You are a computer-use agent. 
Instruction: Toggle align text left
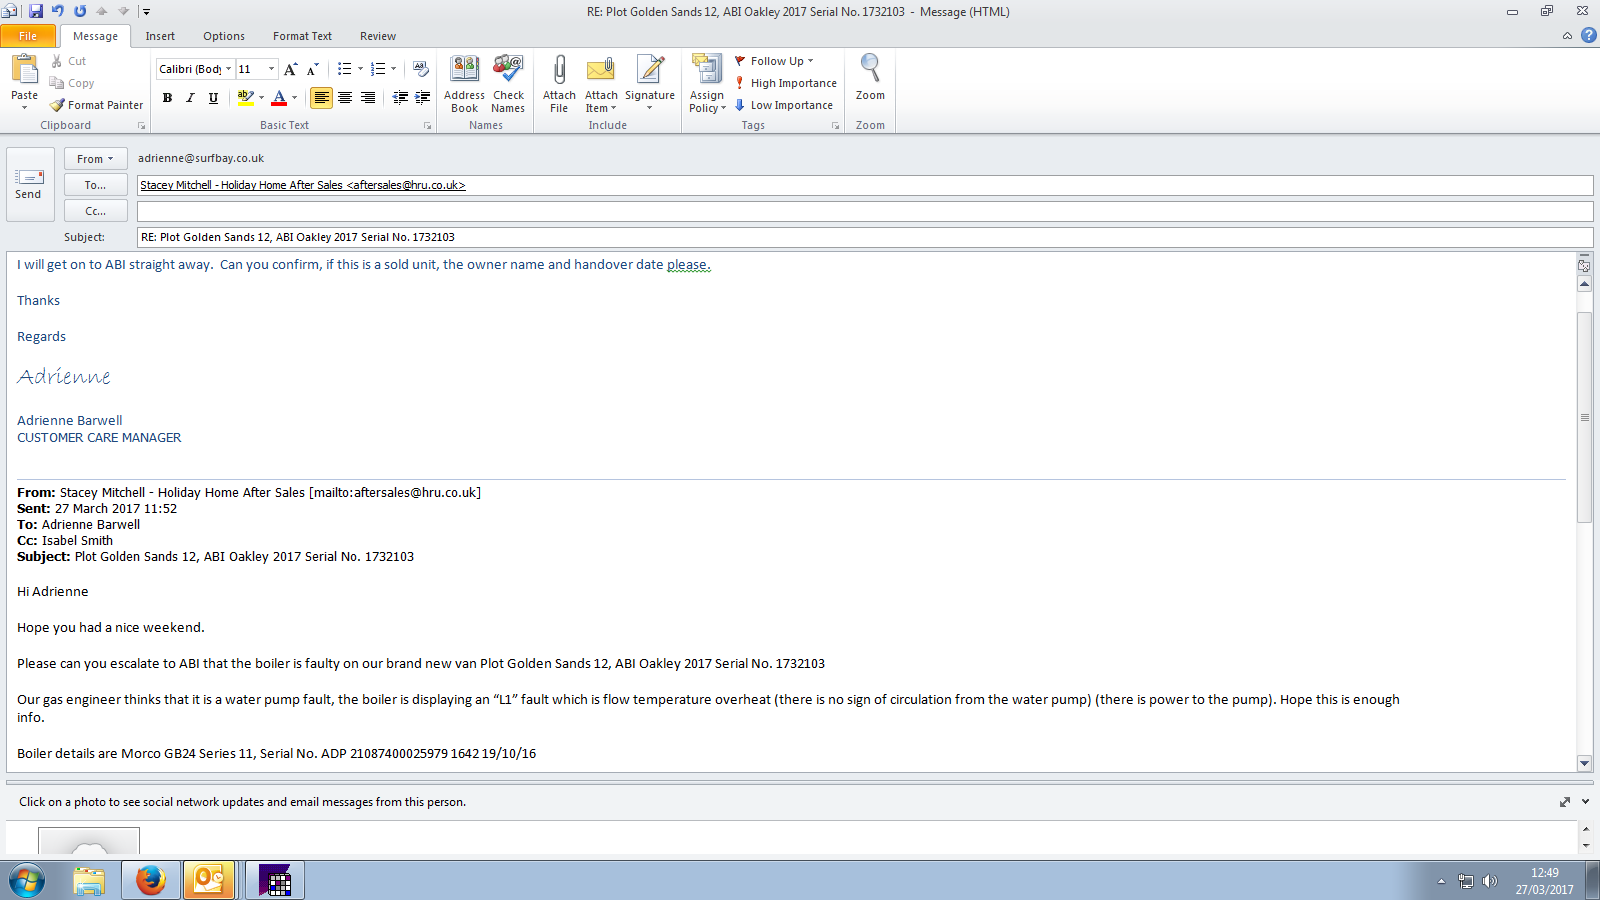pos(321,98)
